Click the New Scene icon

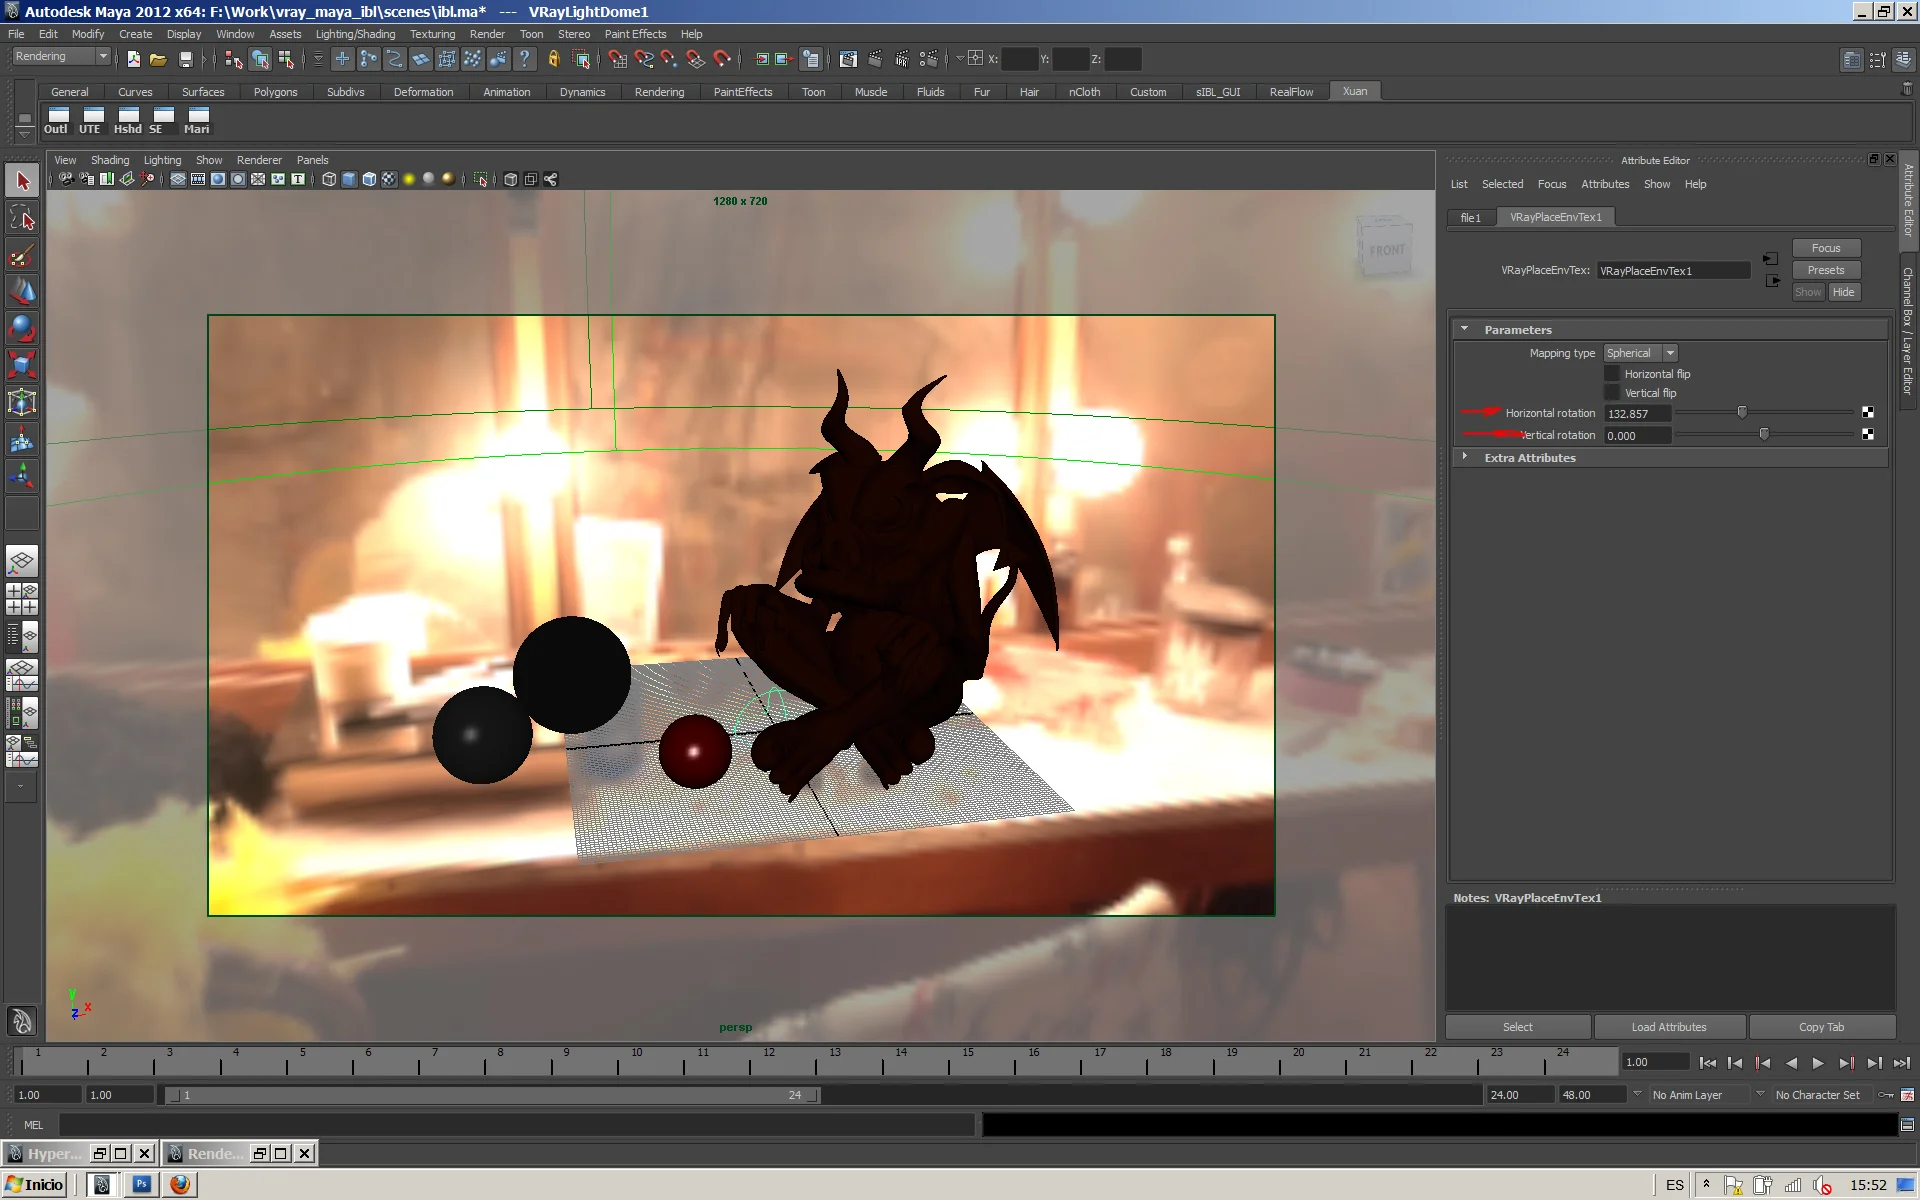coord(133,59)
